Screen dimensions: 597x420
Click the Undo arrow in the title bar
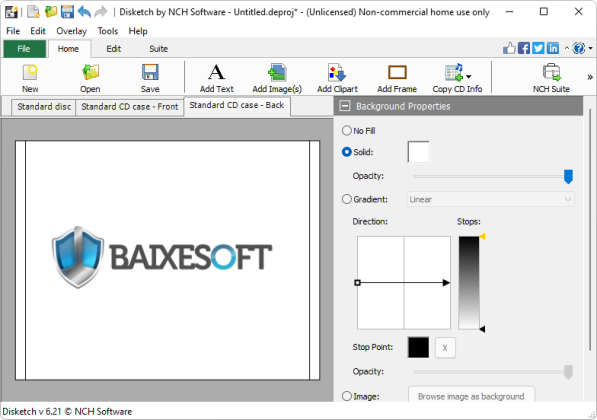click(84, 12)
